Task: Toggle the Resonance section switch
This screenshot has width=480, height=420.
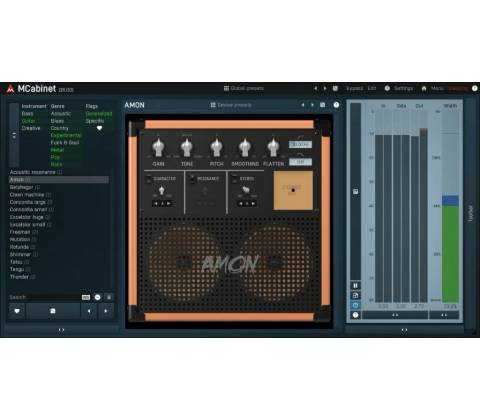Action: click(x=192, y=179)
